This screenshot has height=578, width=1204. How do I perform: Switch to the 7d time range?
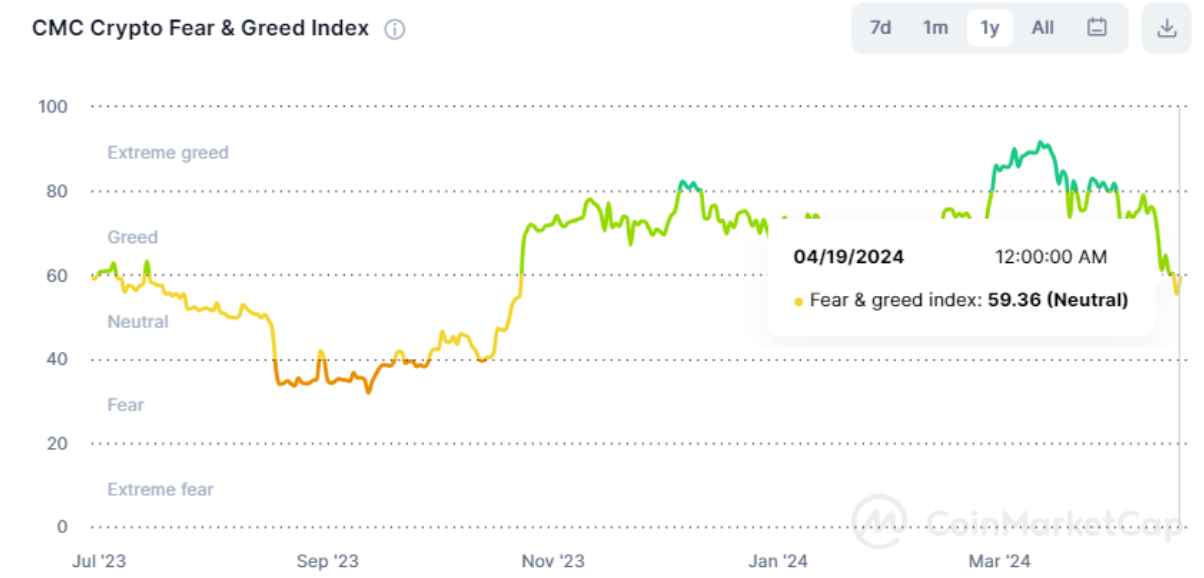(881, 28)
